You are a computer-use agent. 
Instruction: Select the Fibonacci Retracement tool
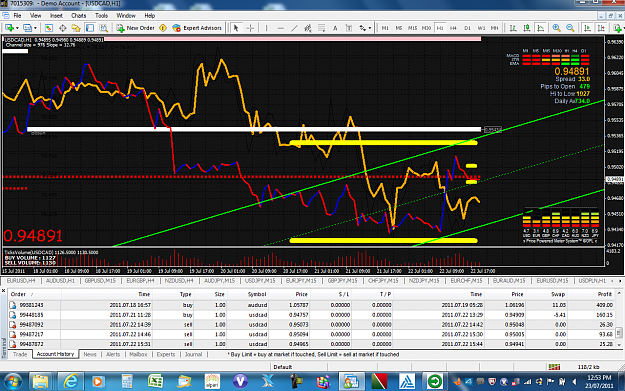coord(321,28)
